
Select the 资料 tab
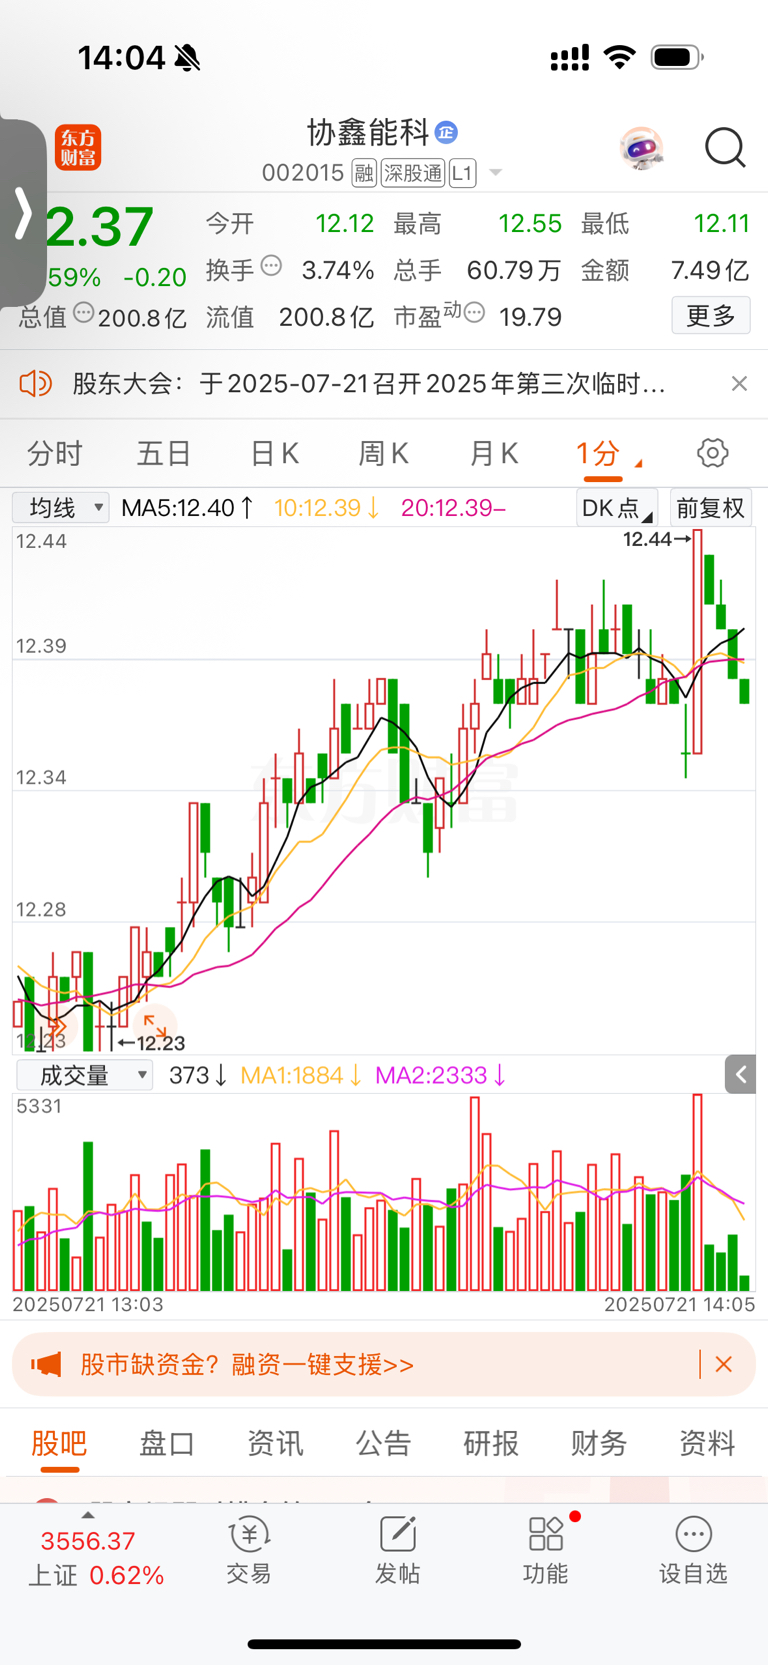[x=707, y=1443]
